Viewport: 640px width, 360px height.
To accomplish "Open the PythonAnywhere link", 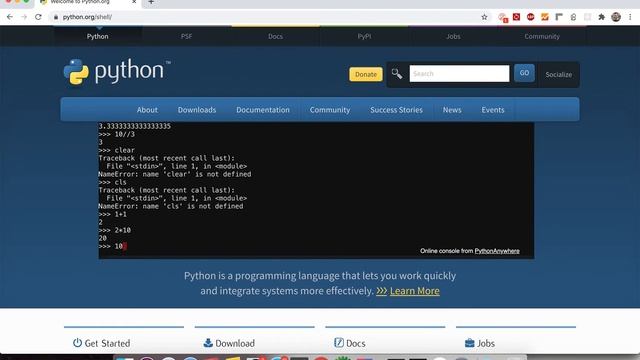I will pyautogui.click(x=497, y=251).
